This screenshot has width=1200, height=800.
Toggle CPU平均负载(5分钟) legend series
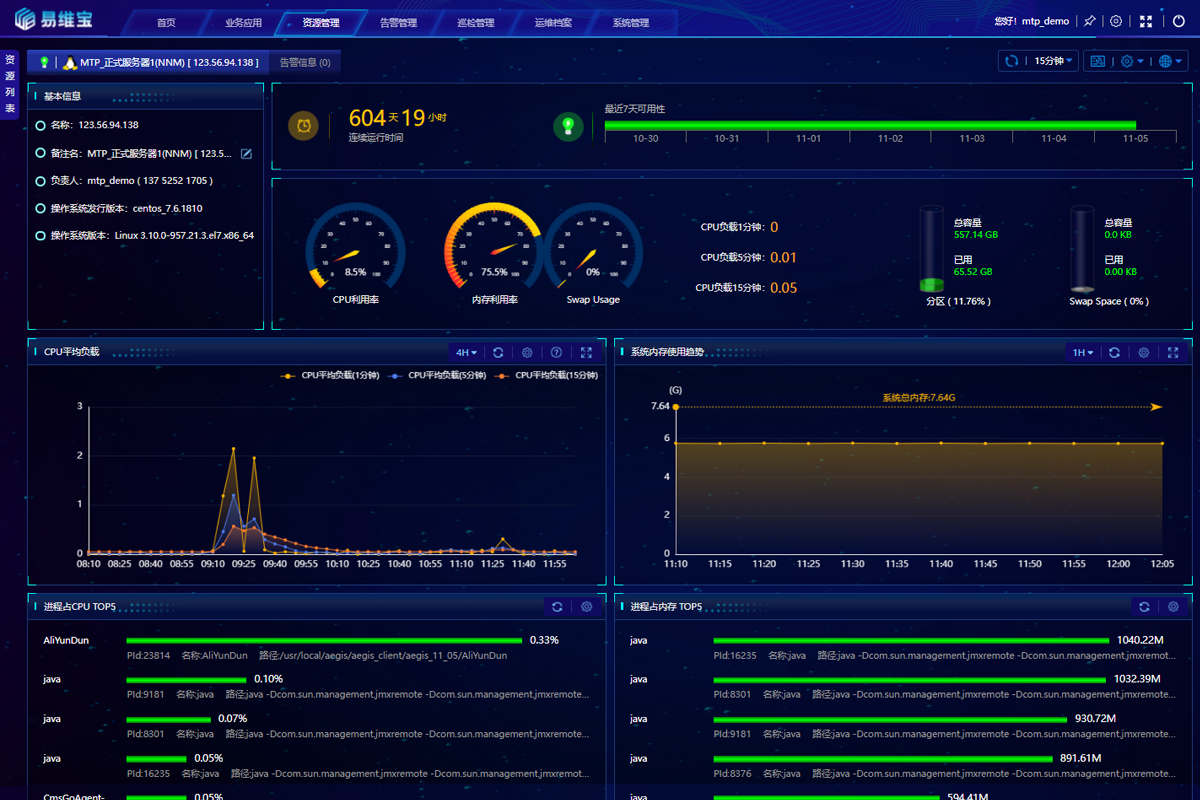[438, 376]
